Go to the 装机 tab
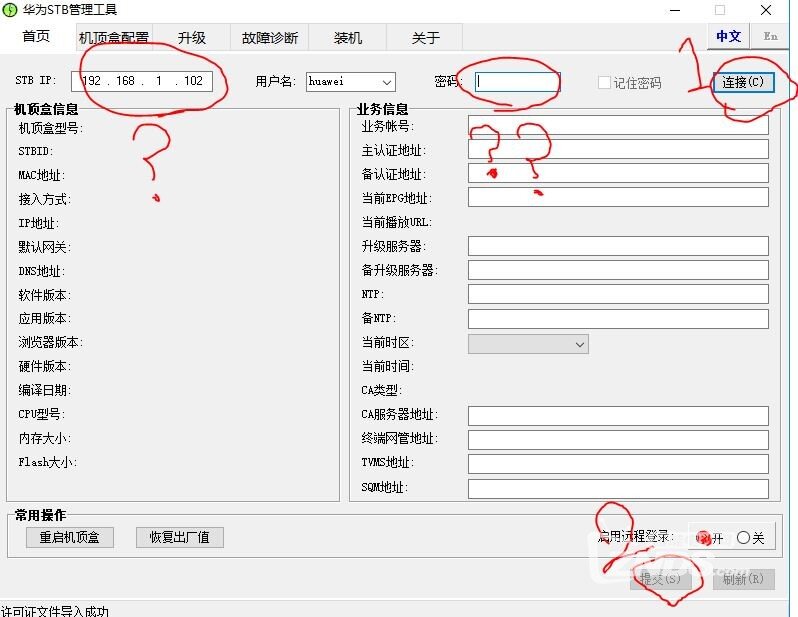 click(348, 38)
